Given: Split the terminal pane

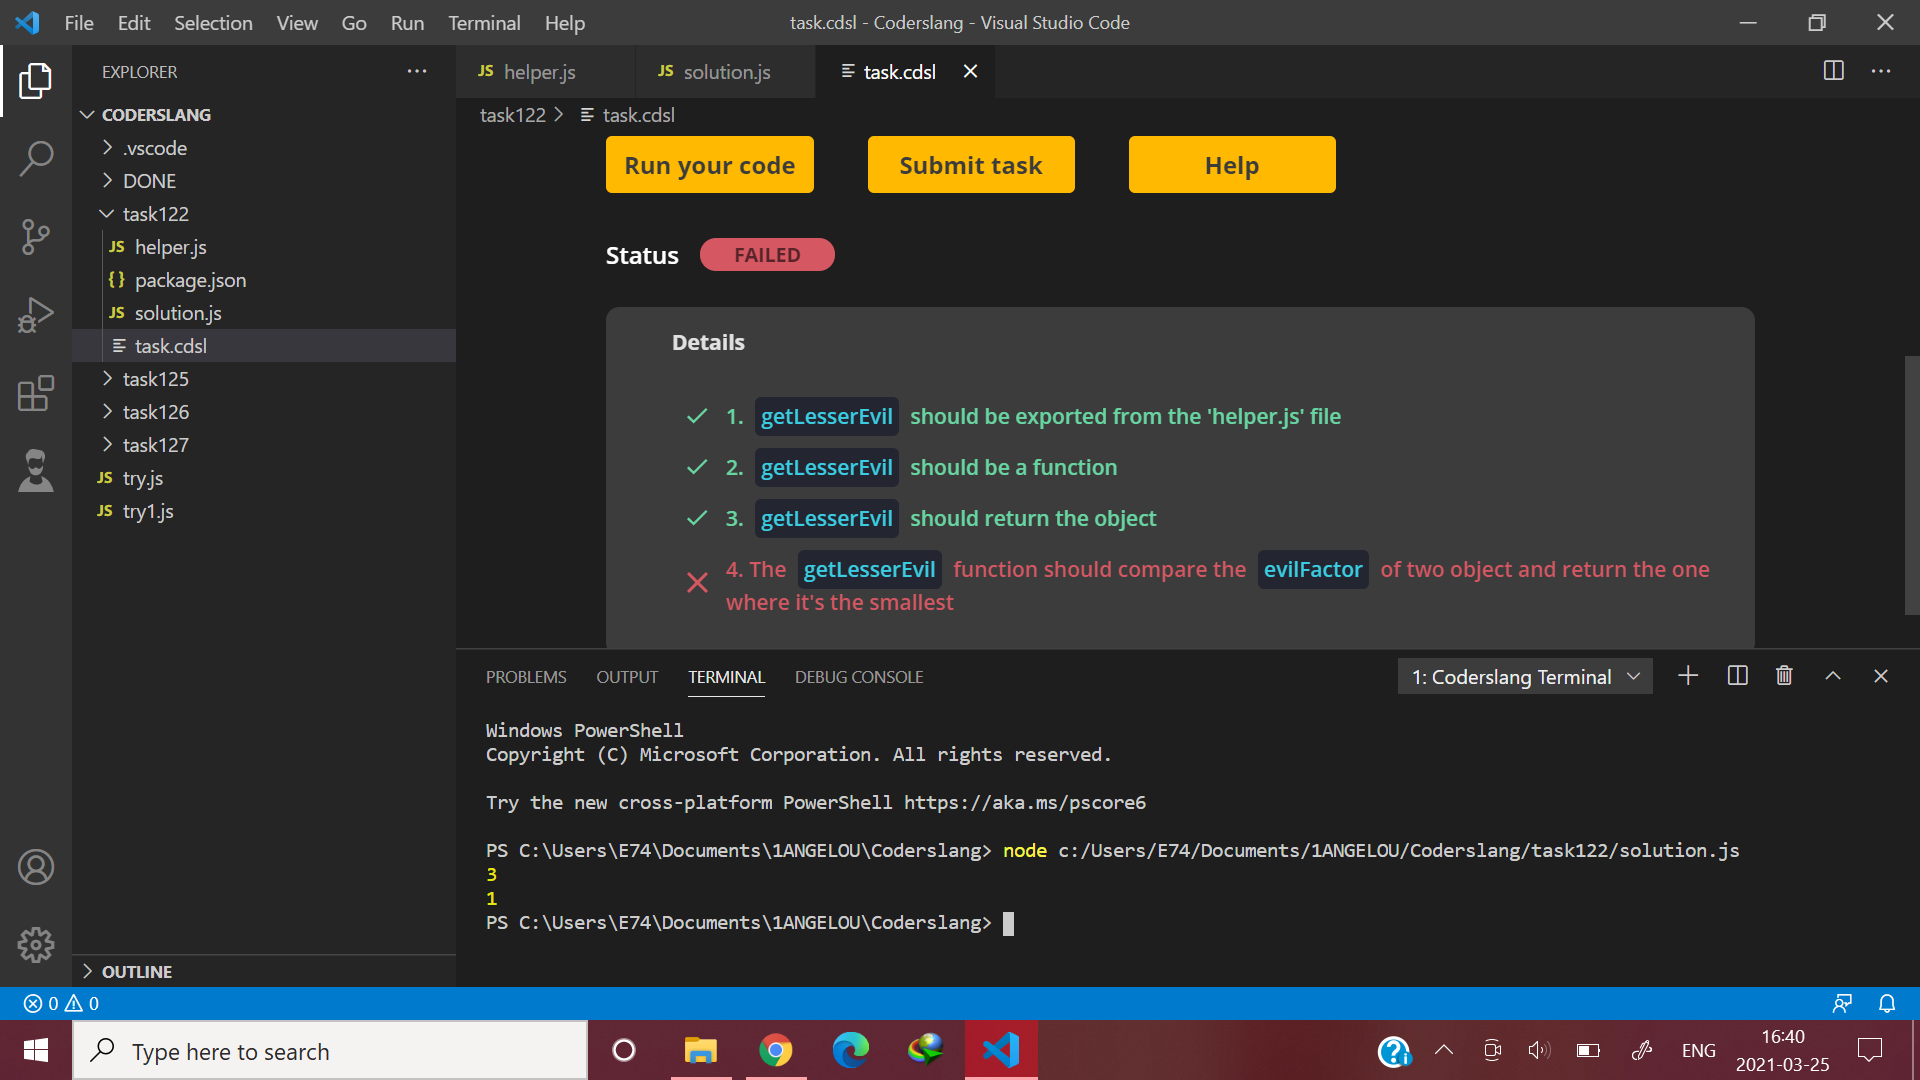Looking at the screenshot, I should (x=1738, y=676).
